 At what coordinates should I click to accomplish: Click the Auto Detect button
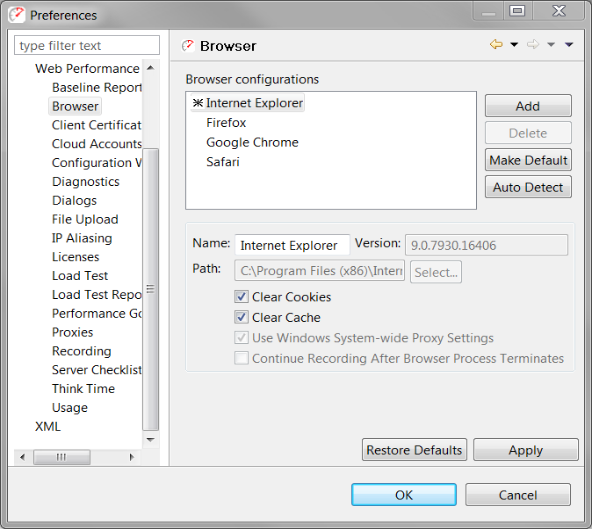pyautogui.click(x=528, y=187)
